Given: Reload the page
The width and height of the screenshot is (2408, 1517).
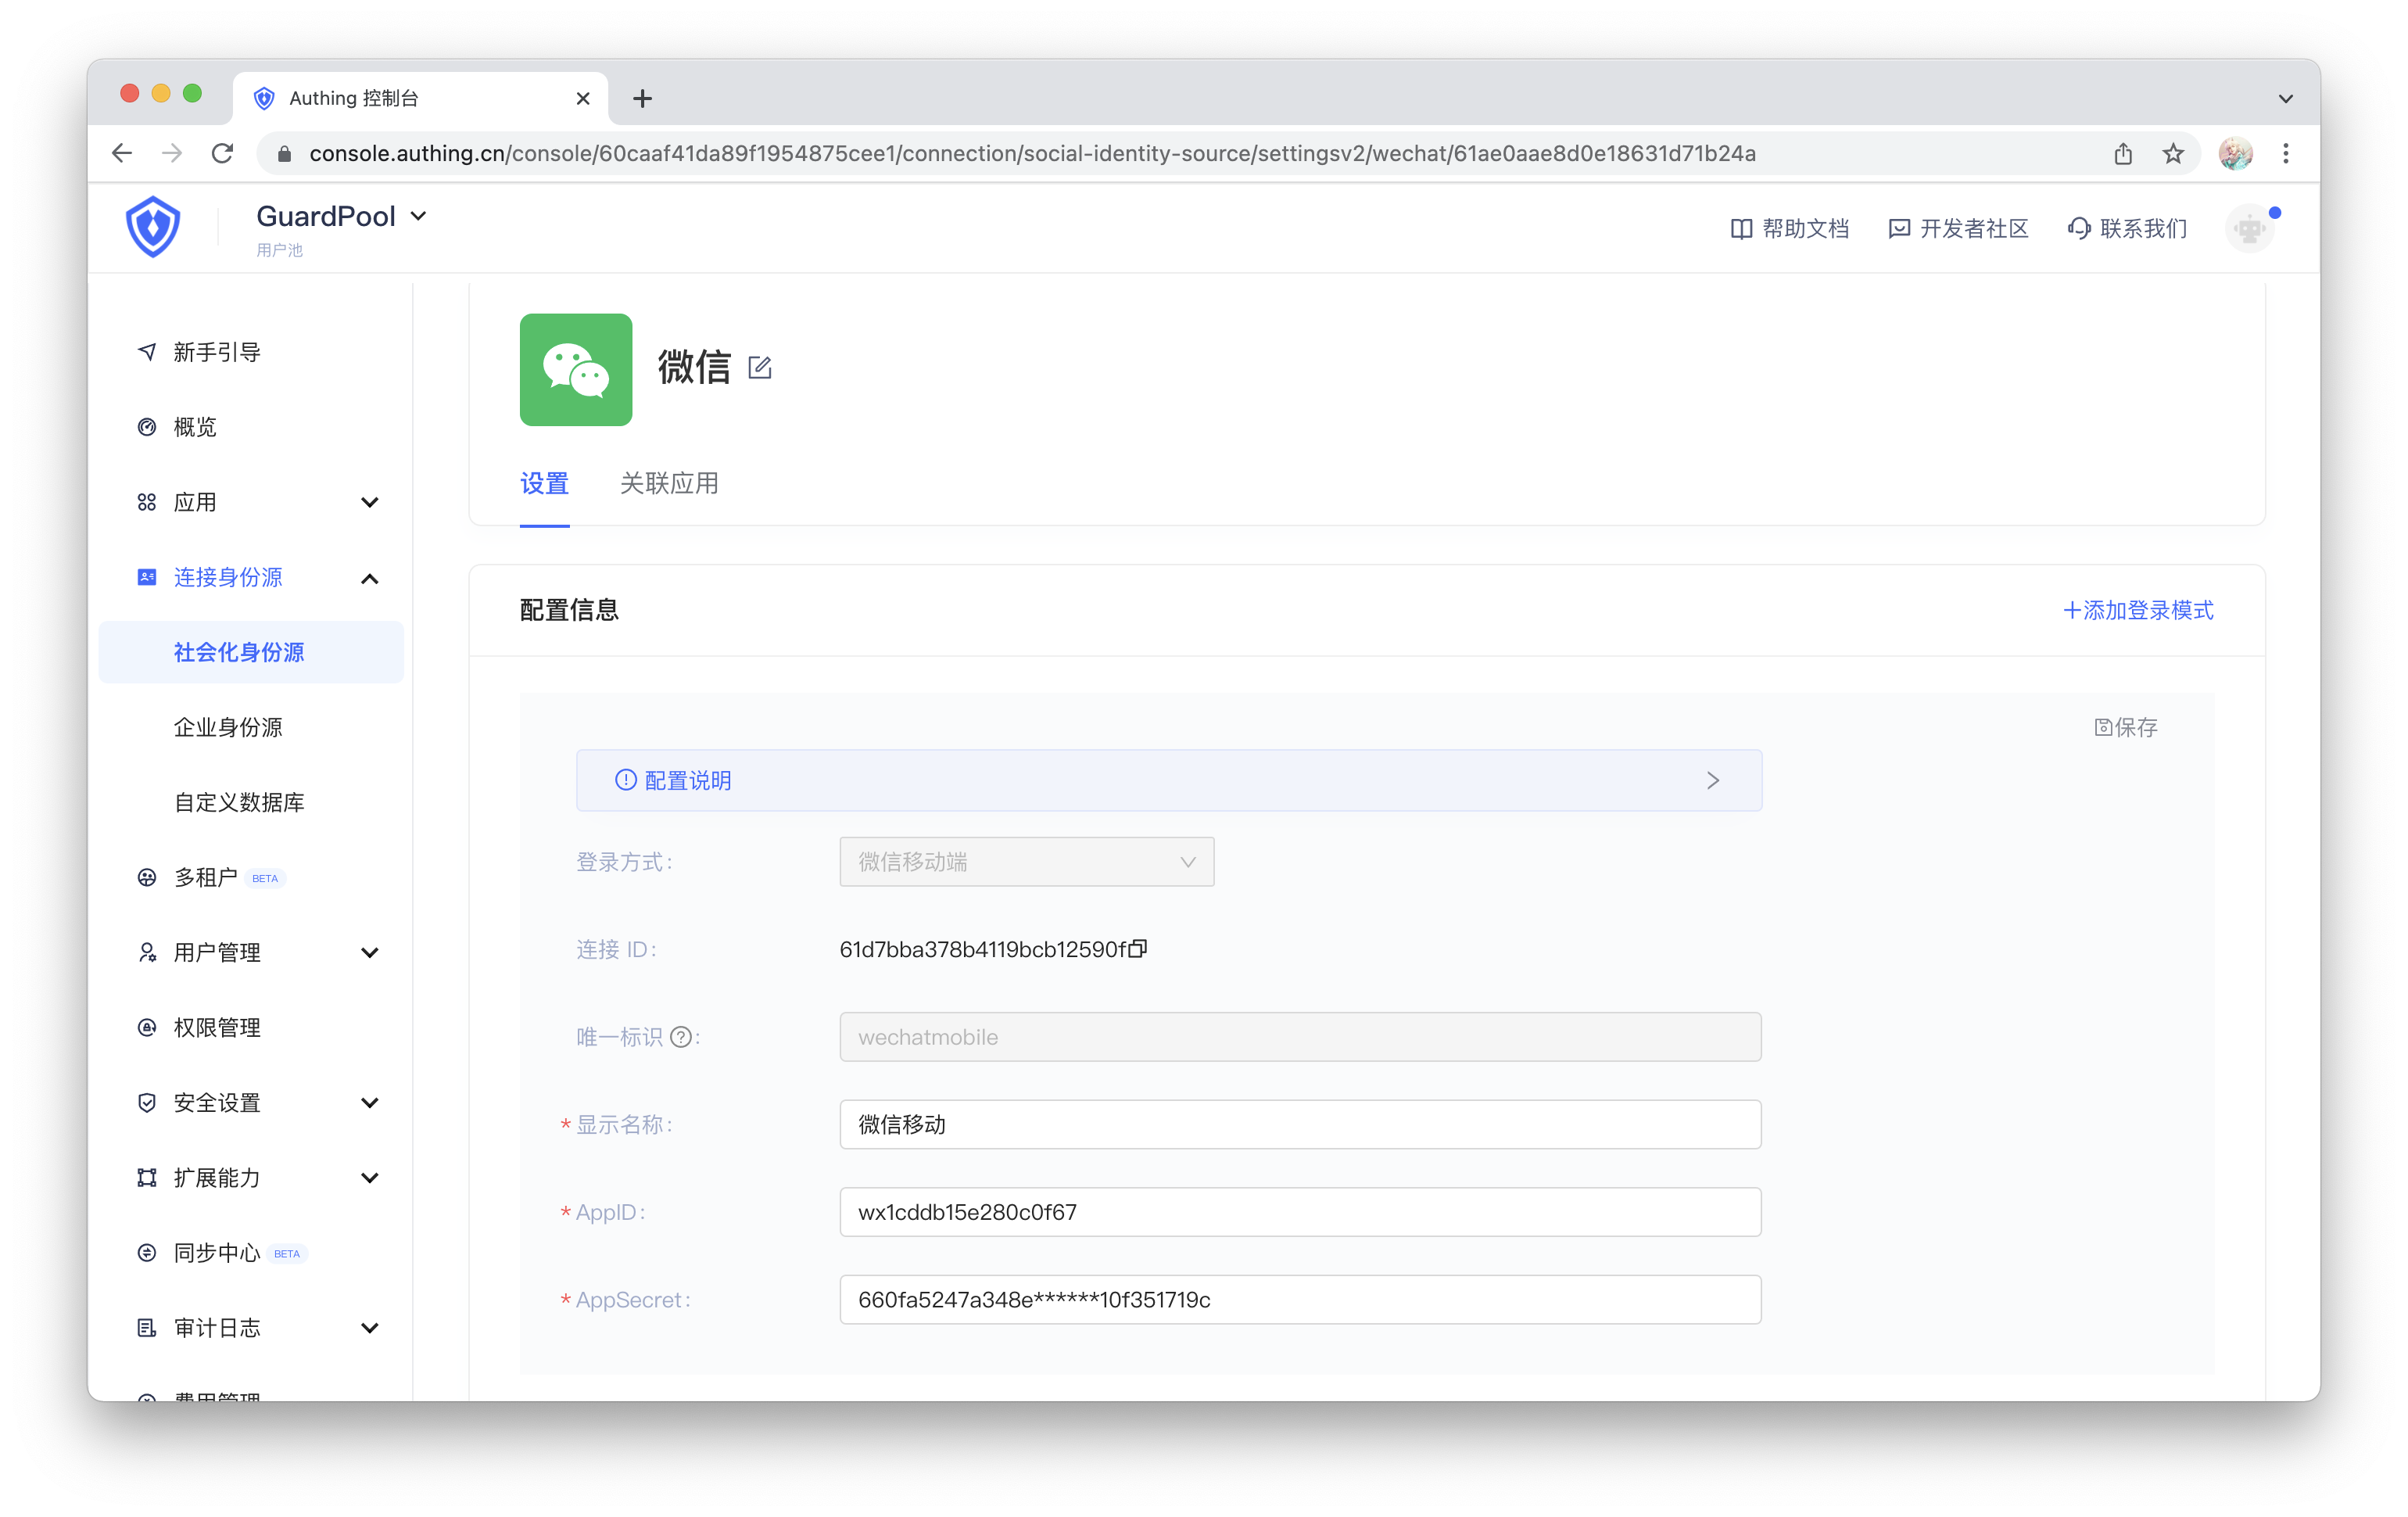Looking at the screenshot, I should 222,153.
